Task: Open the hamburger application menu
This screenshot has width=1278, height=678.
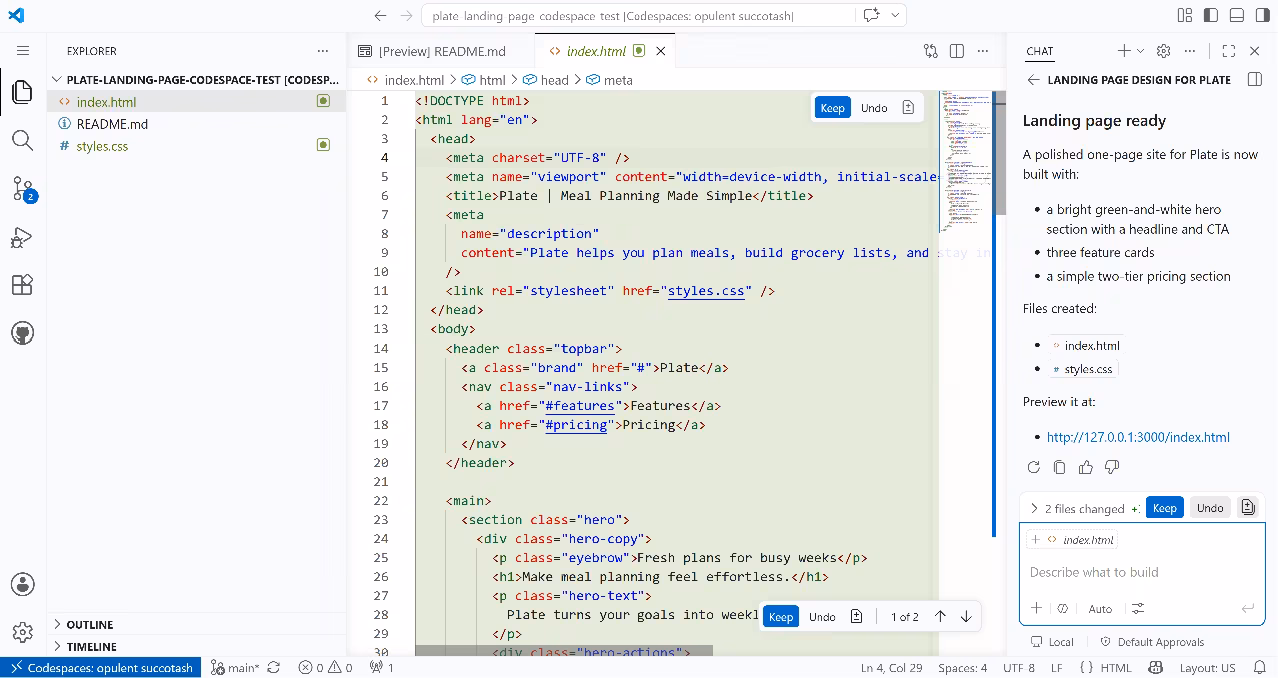Action: (23, 51)
